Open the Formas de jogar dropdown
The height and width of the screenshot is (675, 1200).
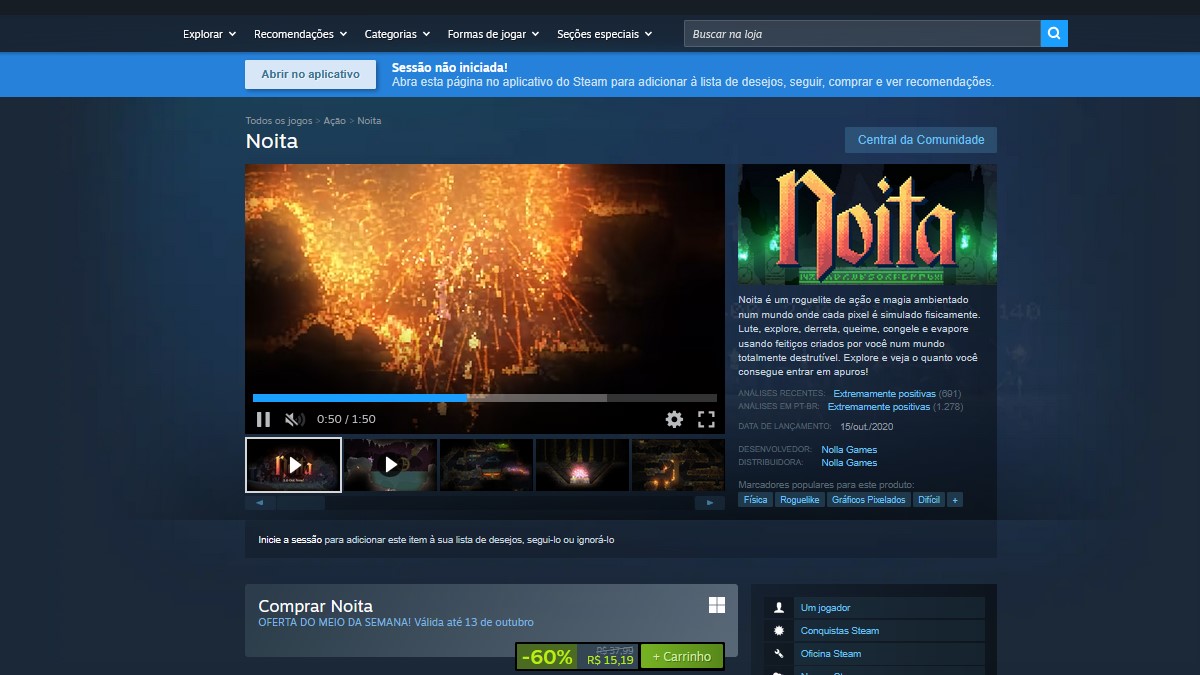pos(492,33)
